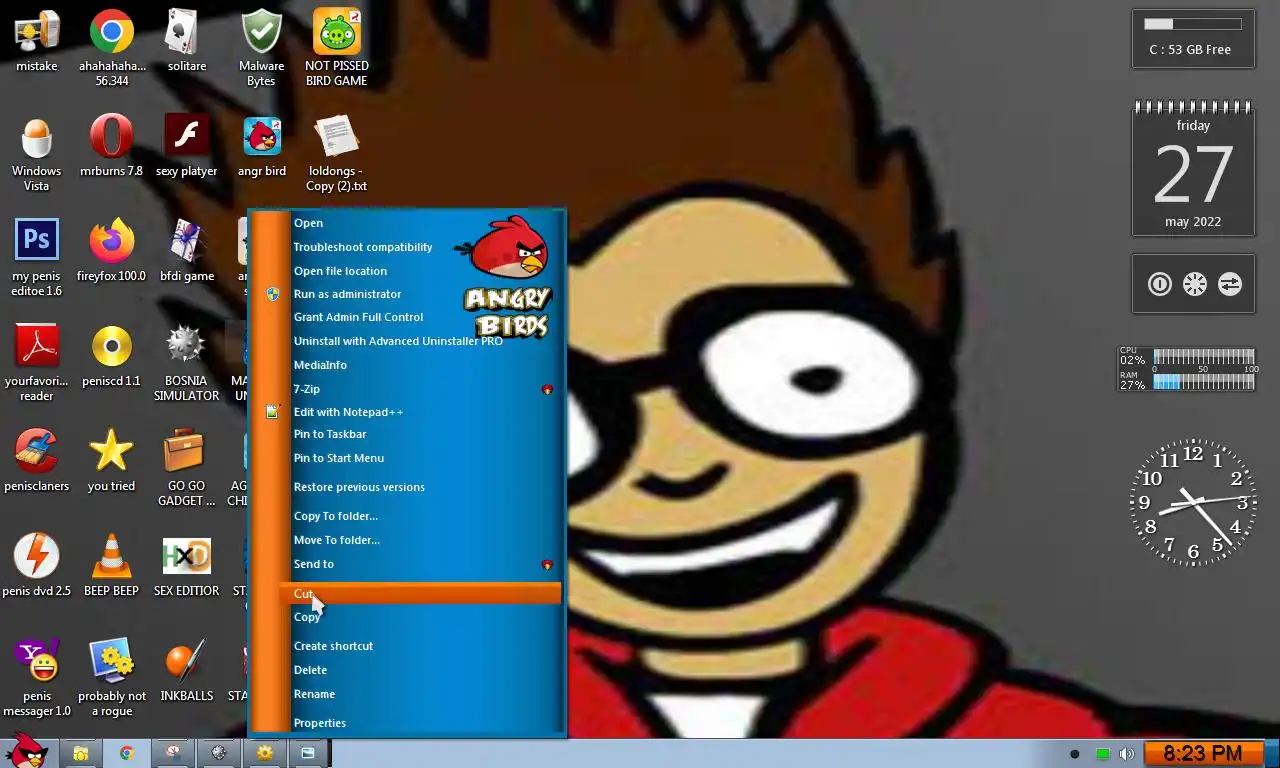Click the green network tray icon

point(1102,754)
